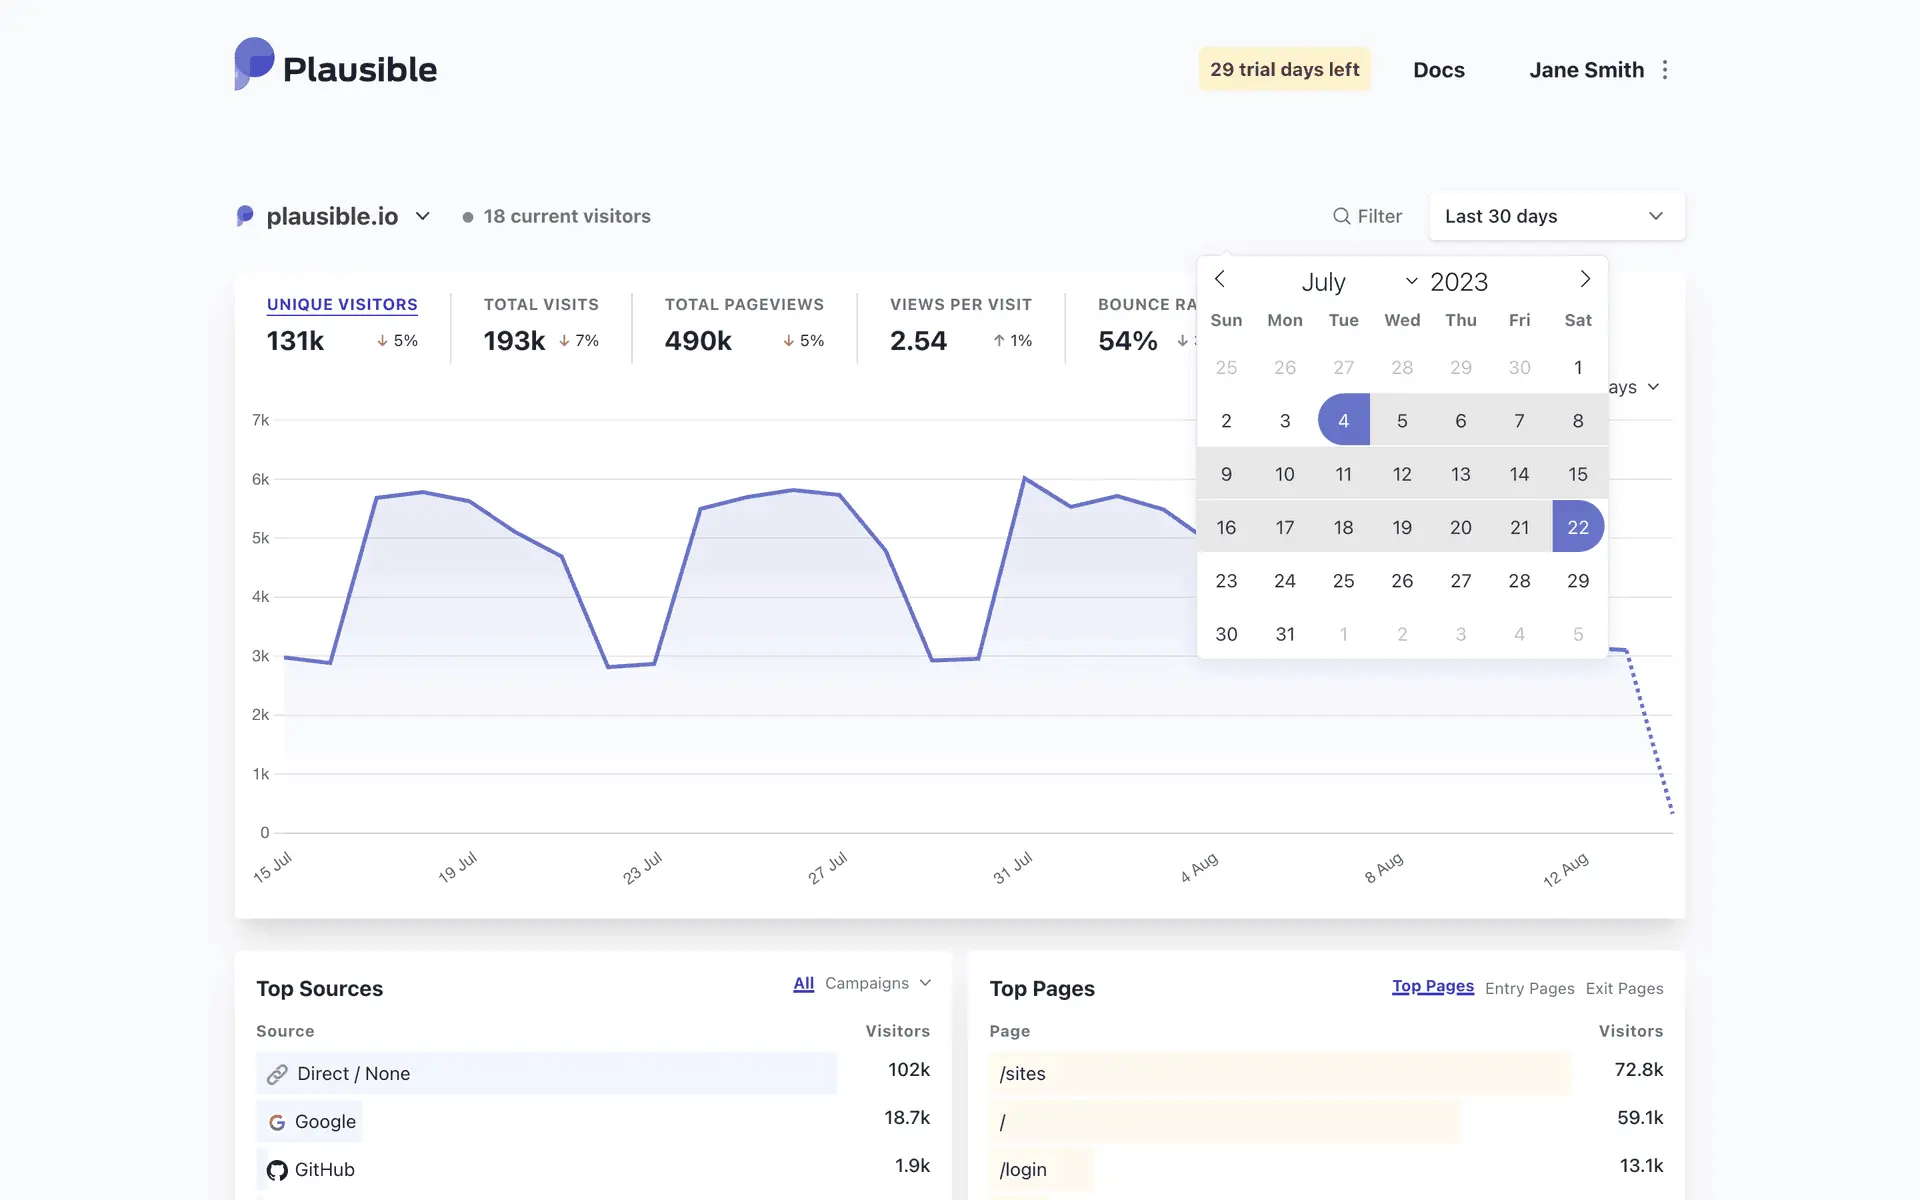Screen dimensions: 1920x1200
Task: Click the Plausible logo icon
Action: coord(254,64)
